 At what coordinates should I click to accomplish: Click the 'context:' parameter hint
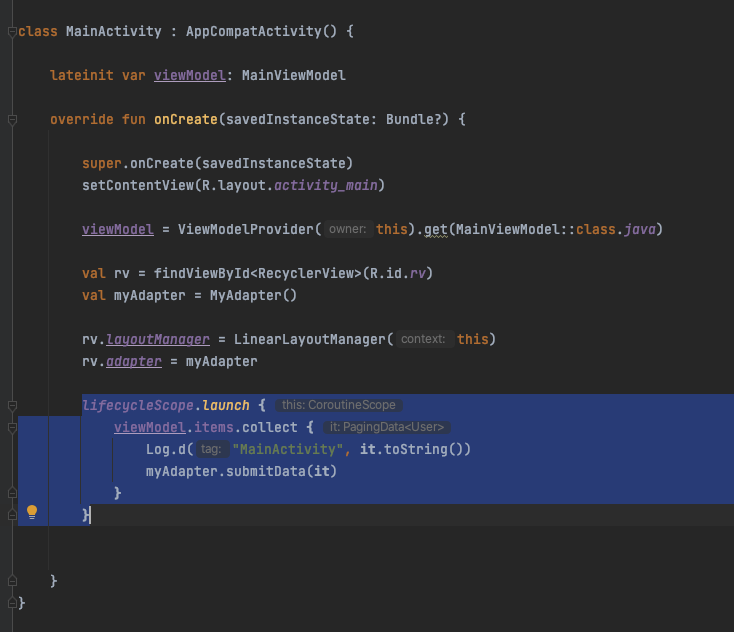(423, 339)
